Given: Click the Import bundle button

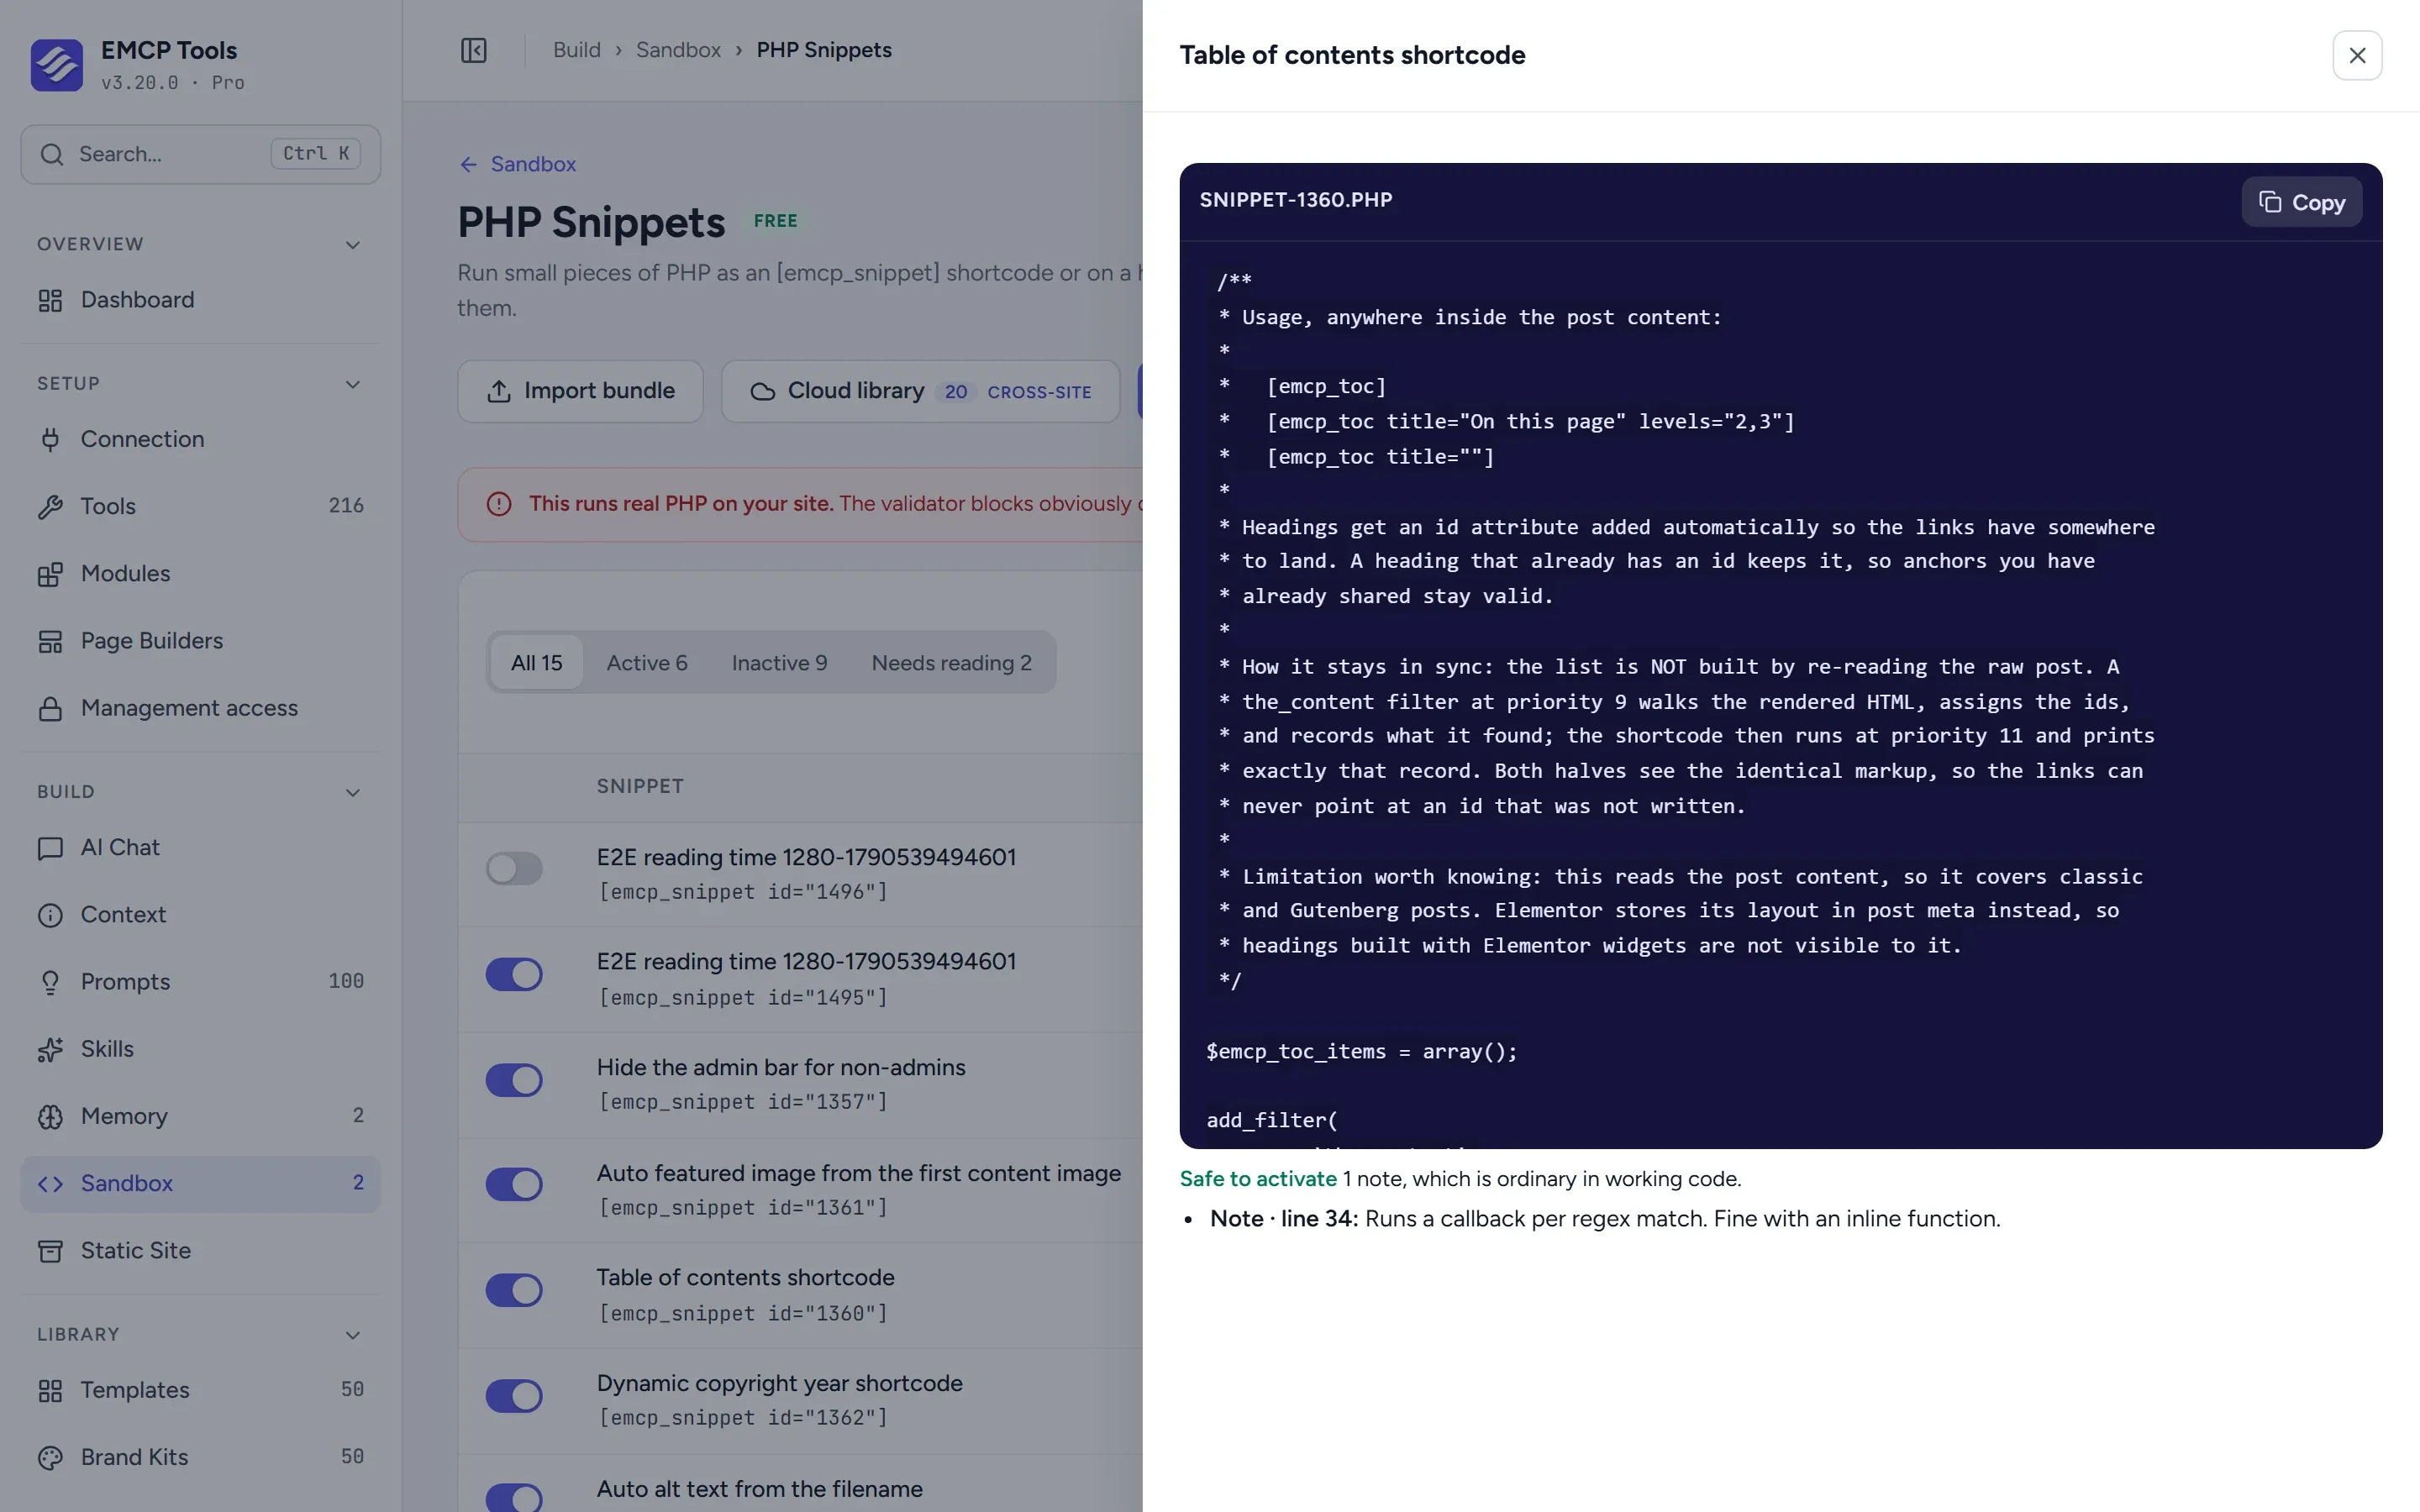Looking at the screenshot, I should tap(580, 391).
